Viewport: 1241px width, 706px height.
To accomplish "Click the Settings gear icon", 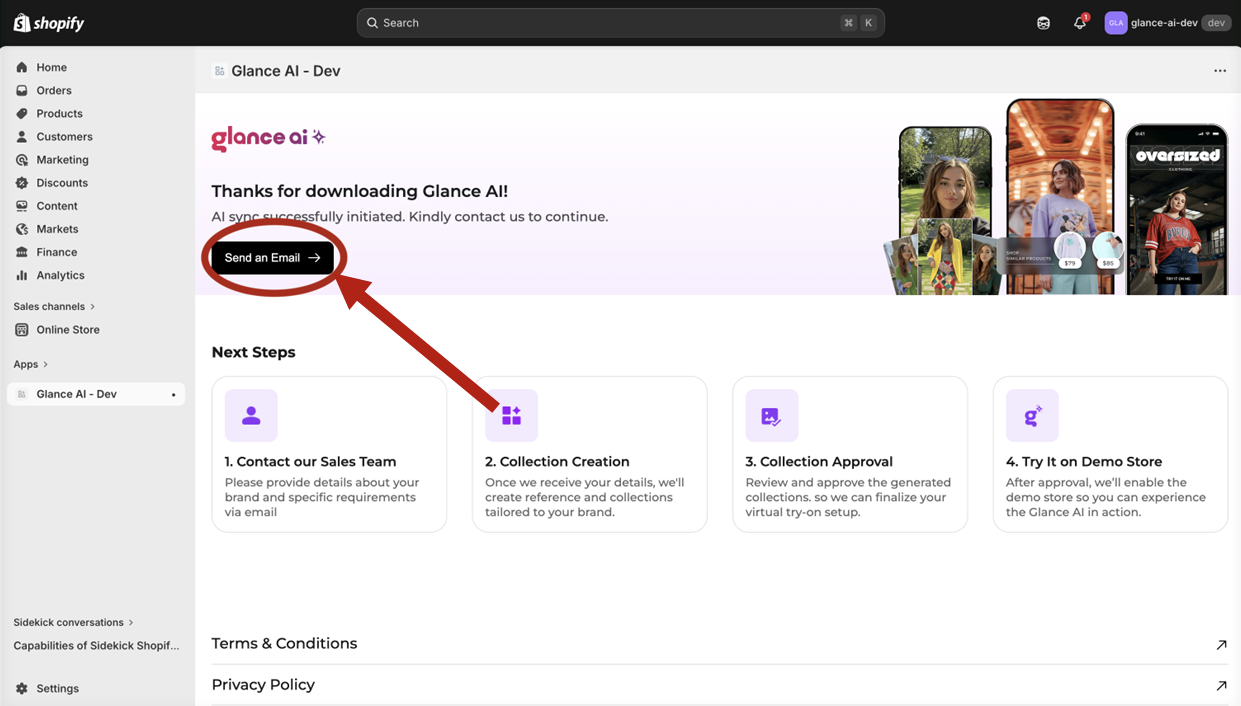I will (x=22, y=688).
